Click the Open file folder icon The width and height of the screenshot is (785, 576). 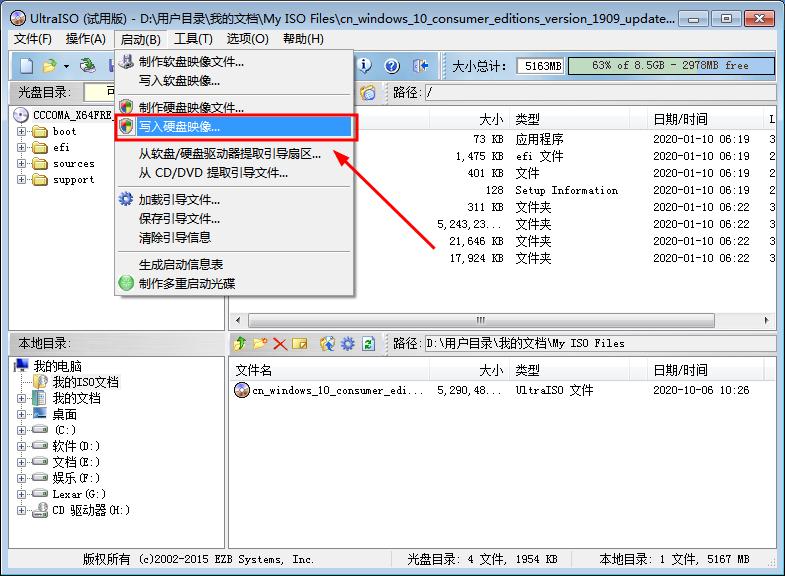50,66
